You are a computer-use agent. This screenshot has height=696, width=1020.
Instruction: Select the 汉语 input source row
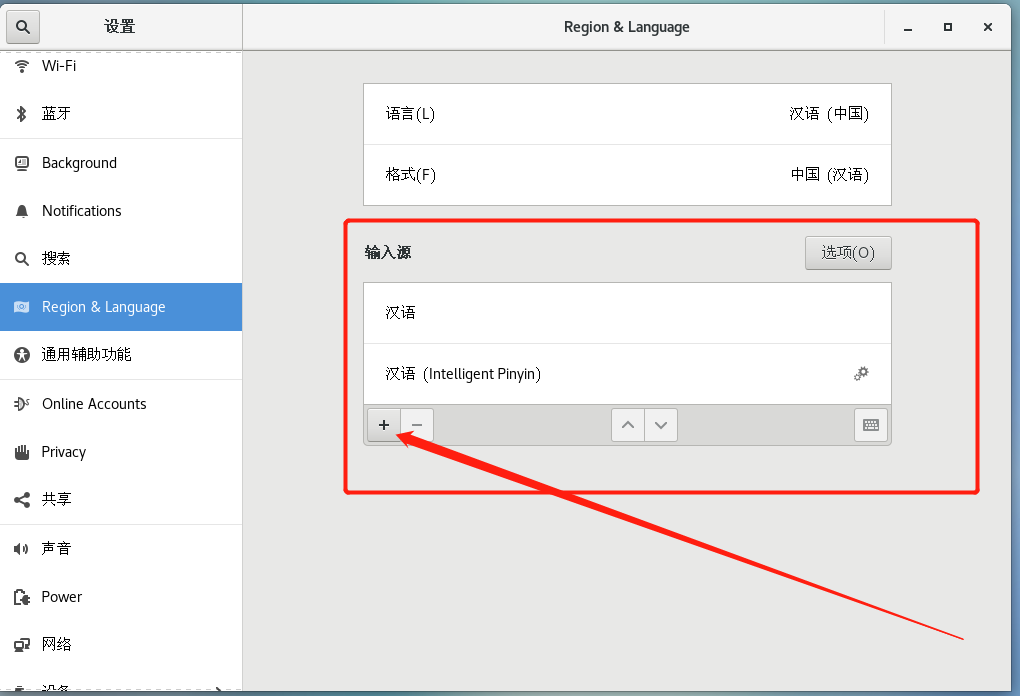(x=627, y=313)
